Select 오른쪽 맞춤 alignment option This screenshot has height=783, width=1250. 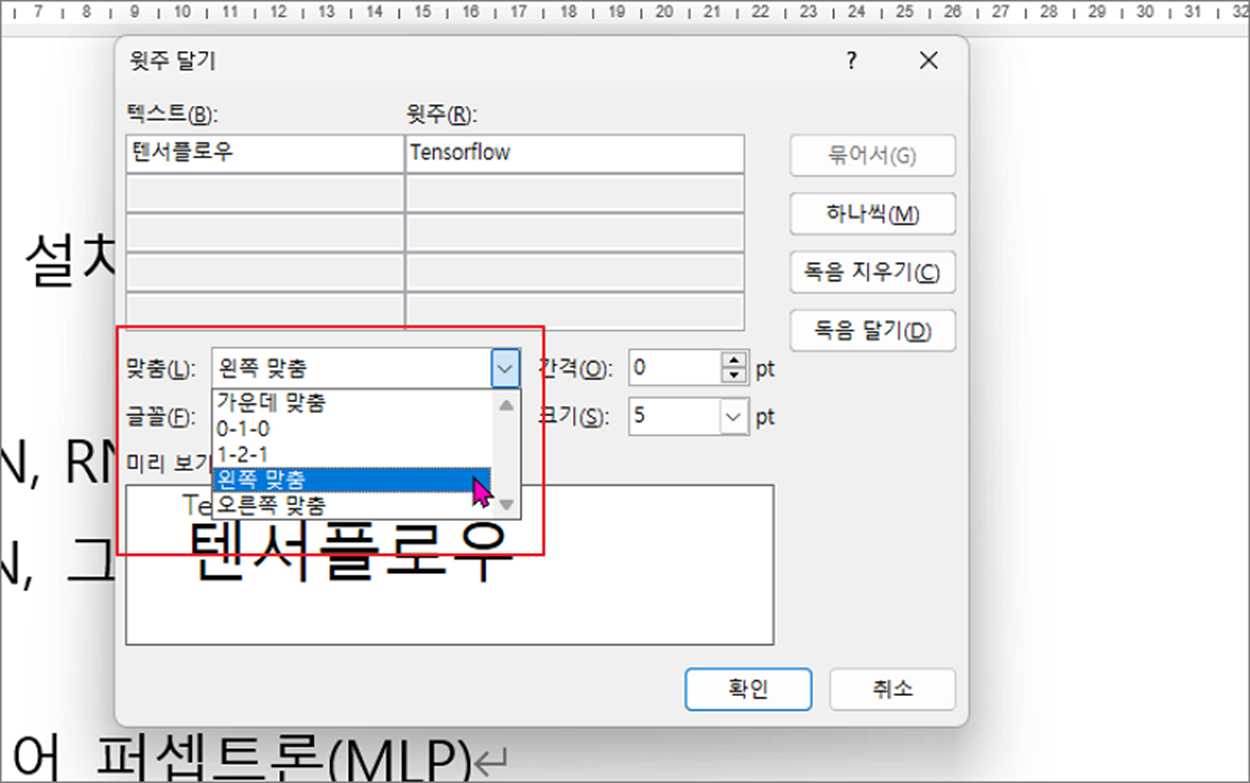(x=352, y=504)
